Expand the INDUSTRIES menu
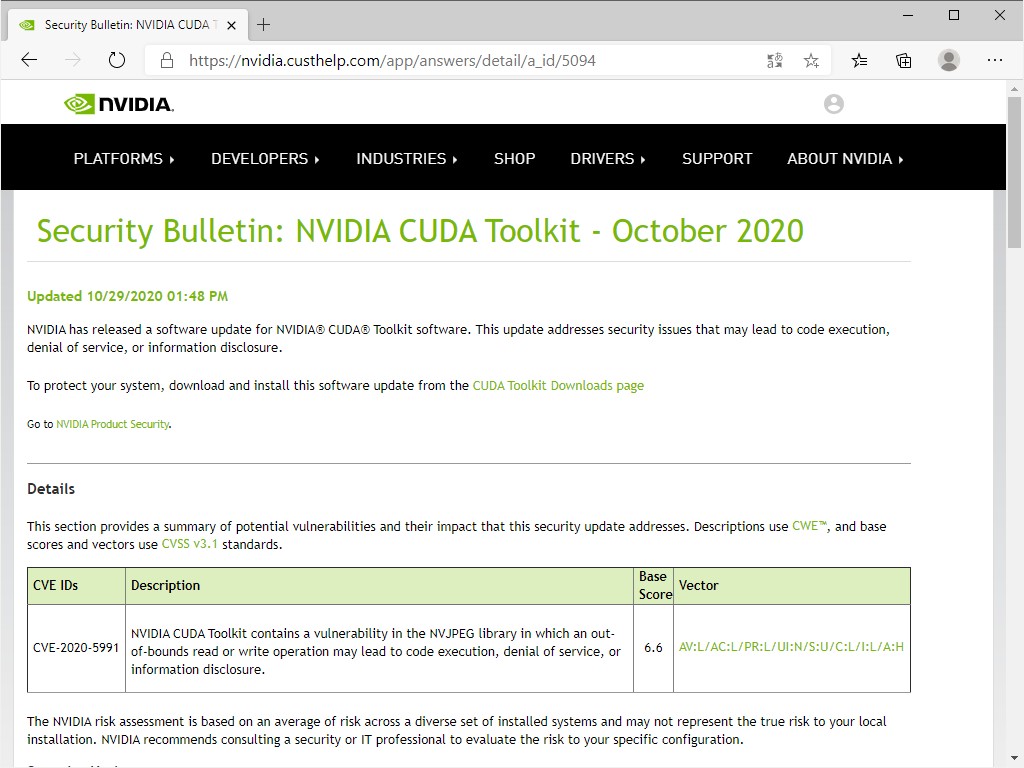 407,159
